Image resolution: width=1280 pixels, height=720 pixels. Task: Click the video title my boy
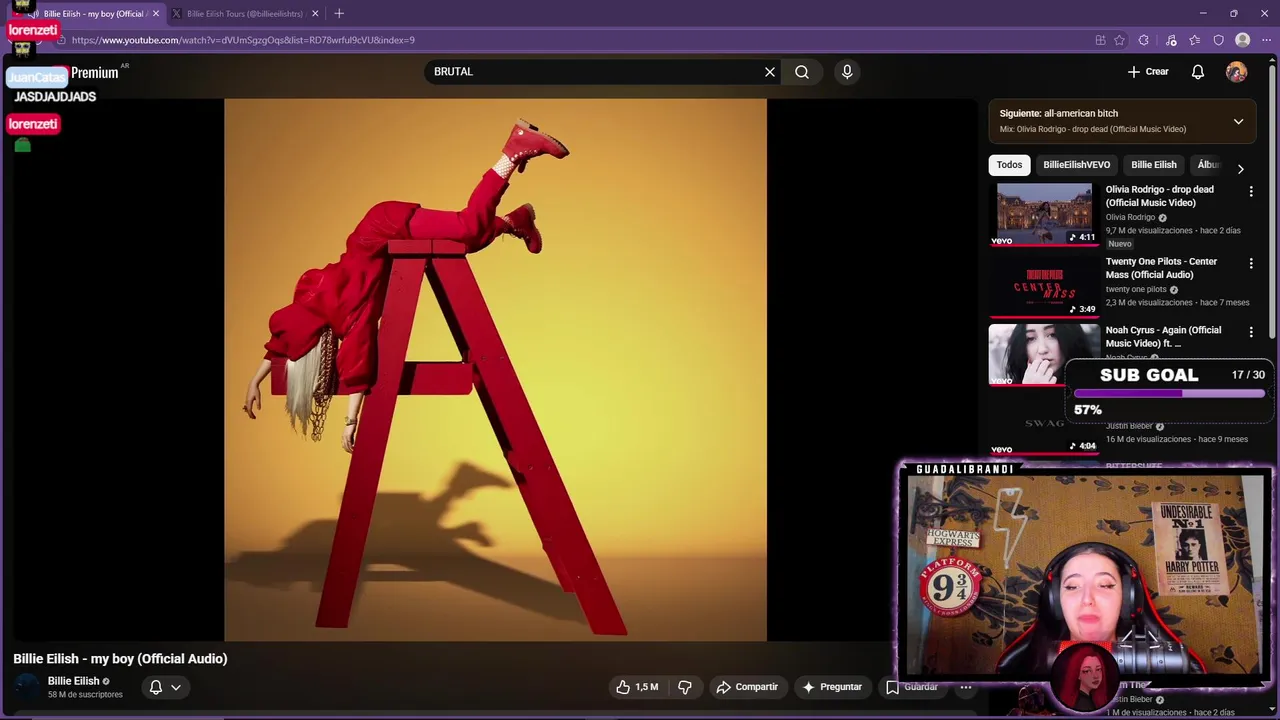120,659
